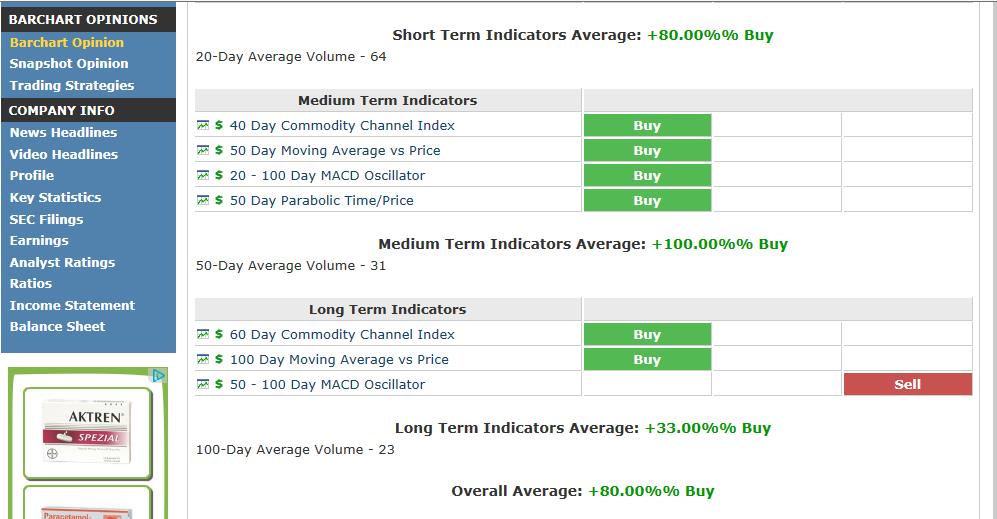Open chart icon for 20 - 100 Day MACD Oscillator
Viewport: 997px width, 519px height.
[203, 175]
